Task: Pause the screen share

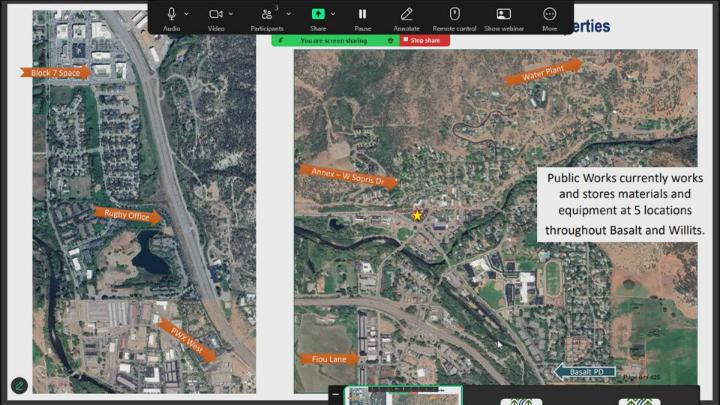Action: tap(362, 14)
